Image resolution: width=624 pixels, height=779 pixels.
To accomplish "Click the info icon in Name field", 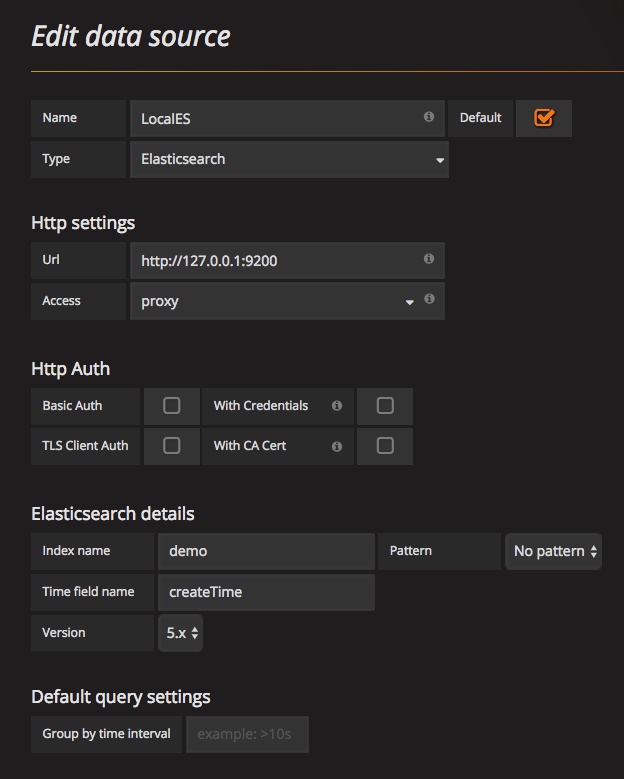I will click(429, 117).
